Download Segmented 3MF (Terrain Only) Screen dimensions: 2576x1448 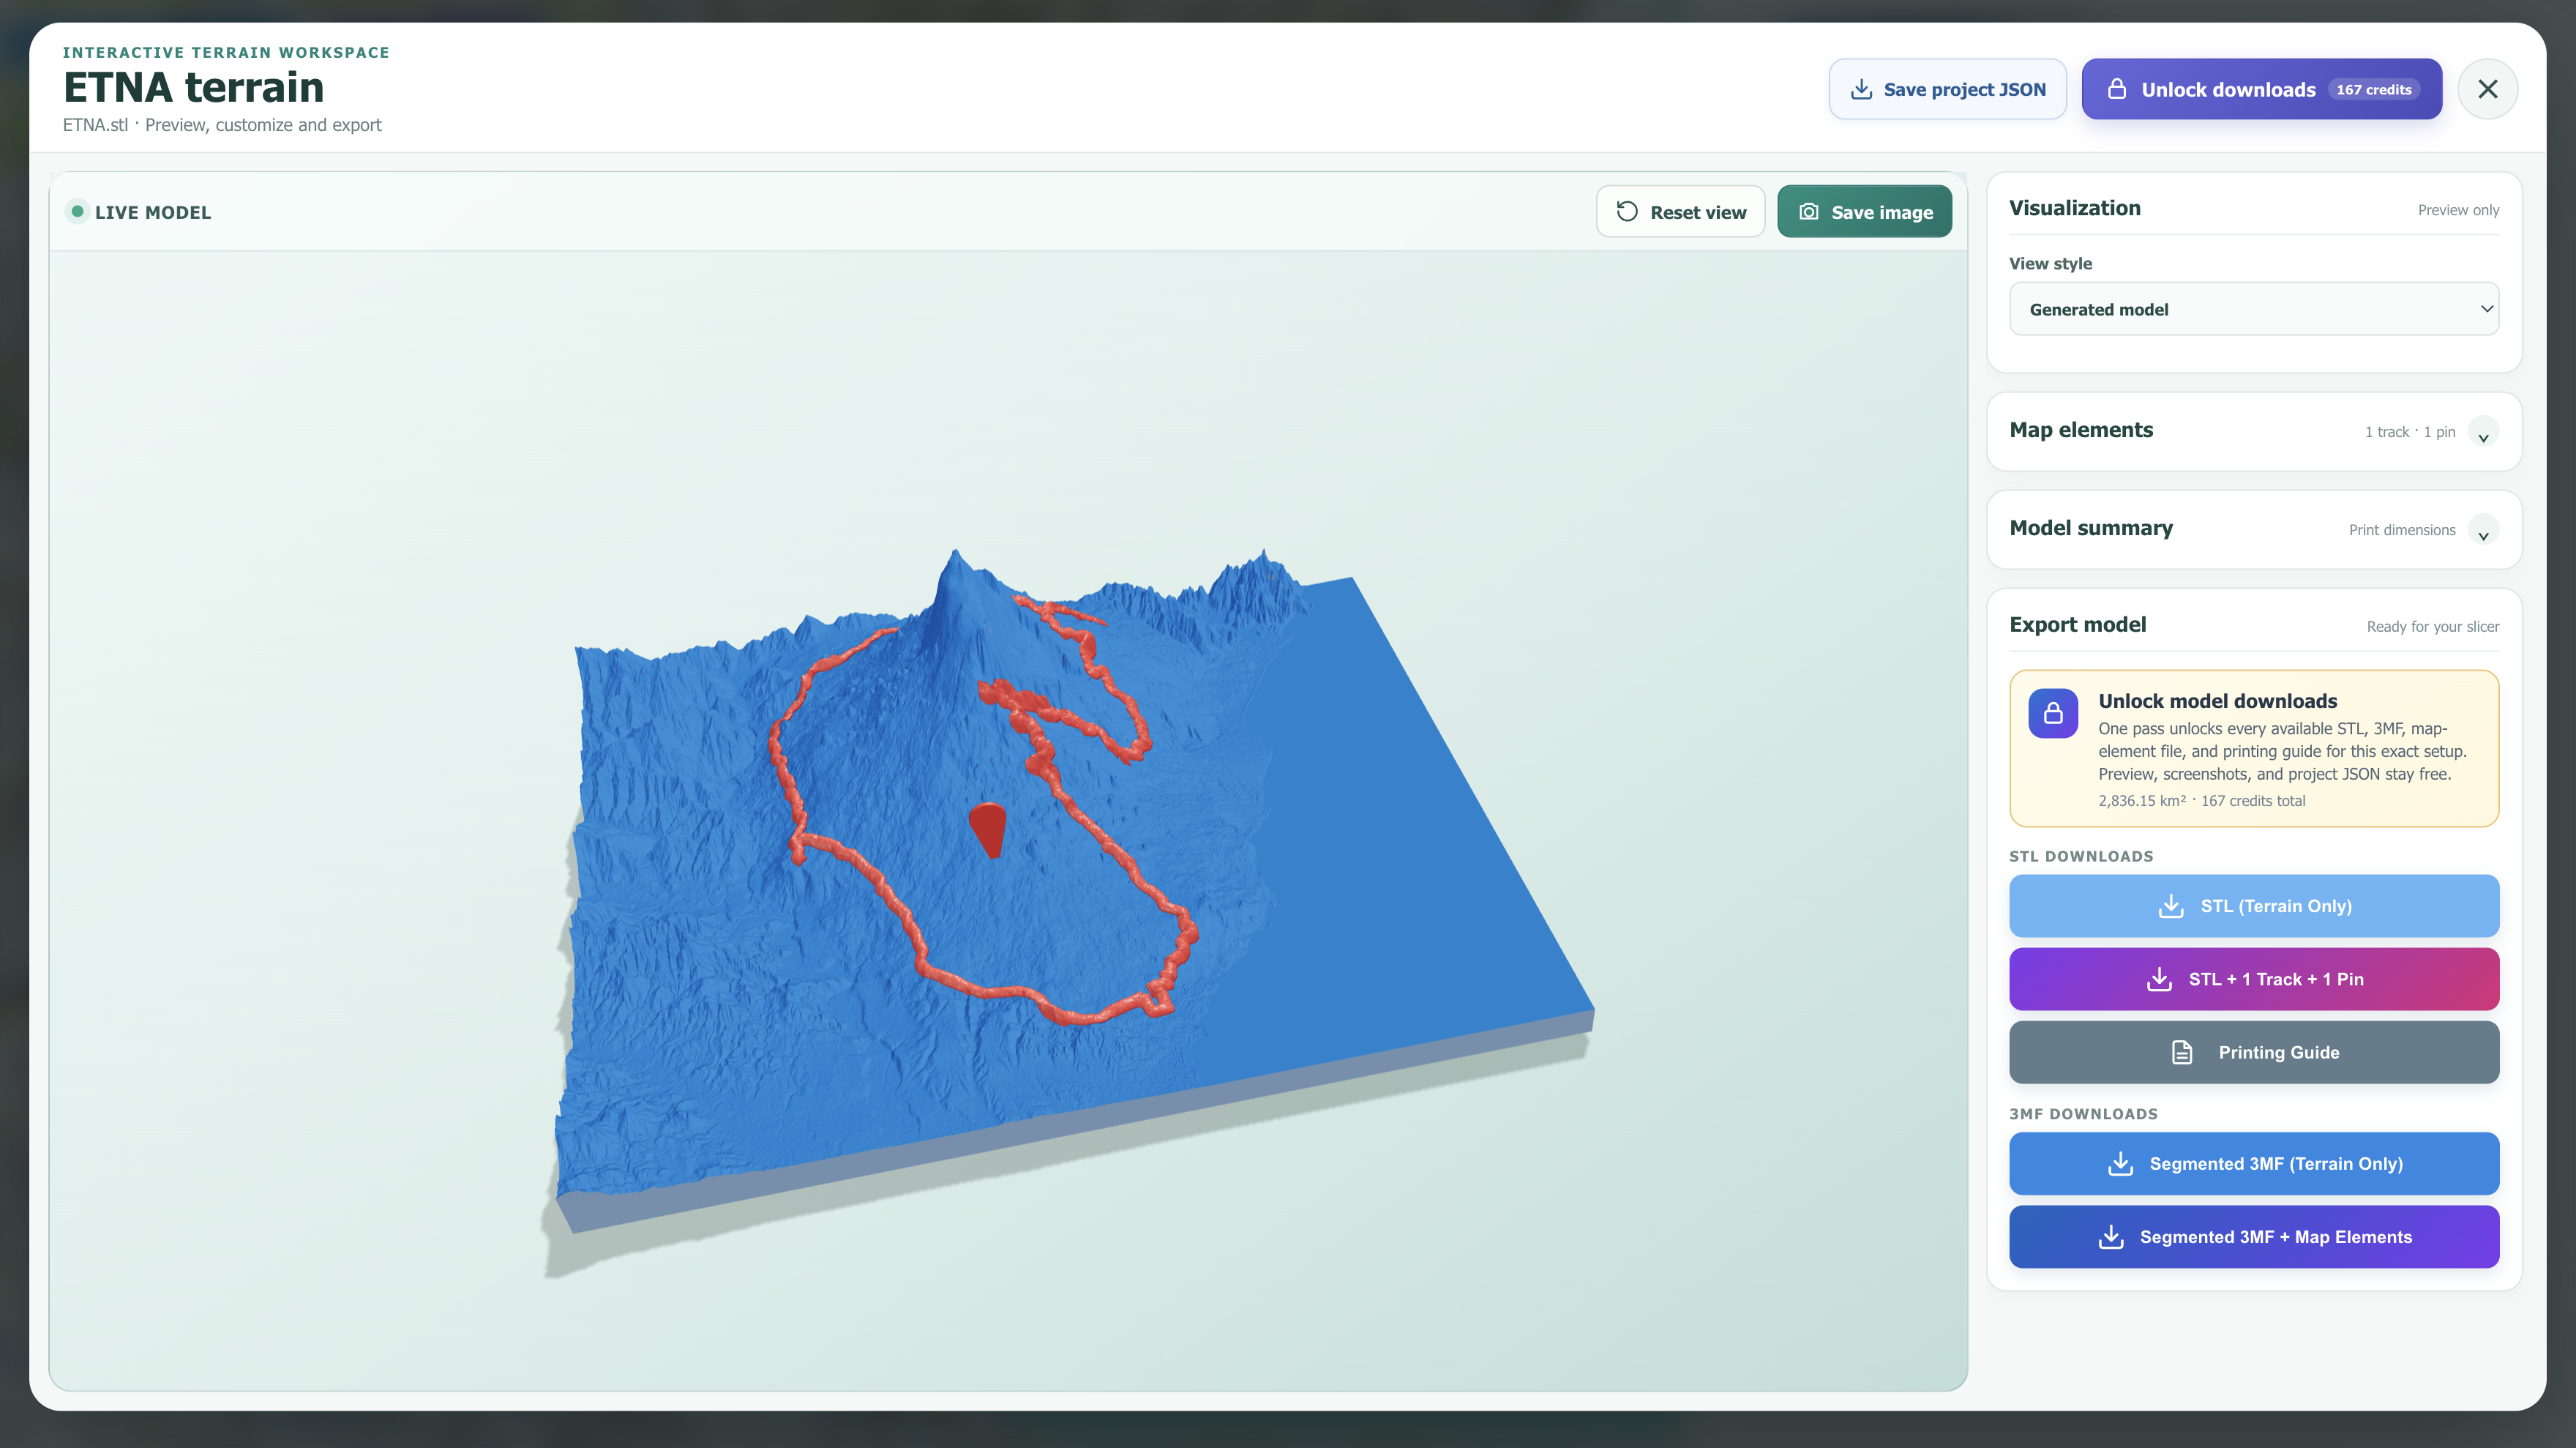pyautogui.click(x=2254, y=1163)
